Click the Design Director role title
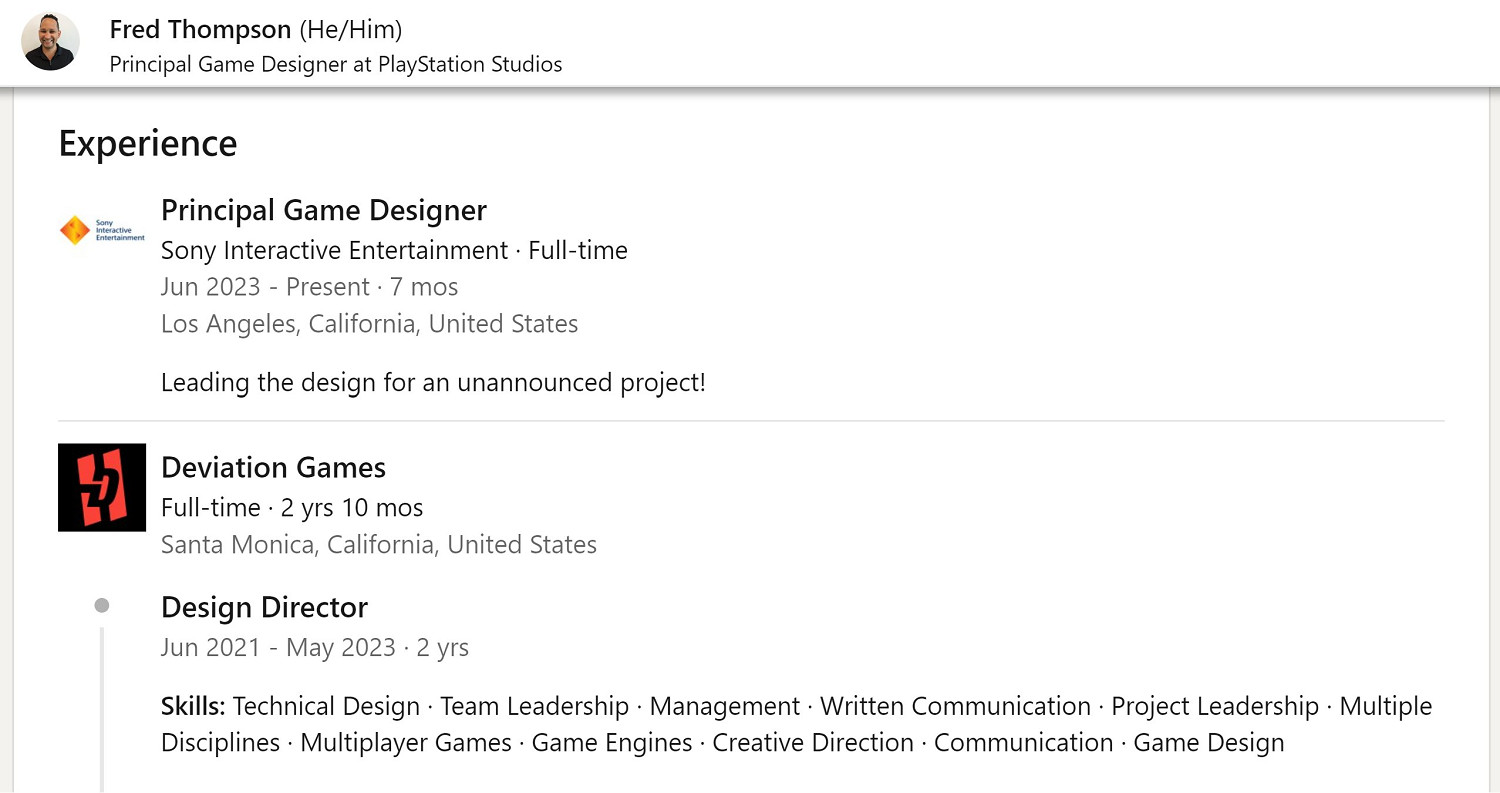The width and height of the screenshot is (1500, 793). point(264,607)
